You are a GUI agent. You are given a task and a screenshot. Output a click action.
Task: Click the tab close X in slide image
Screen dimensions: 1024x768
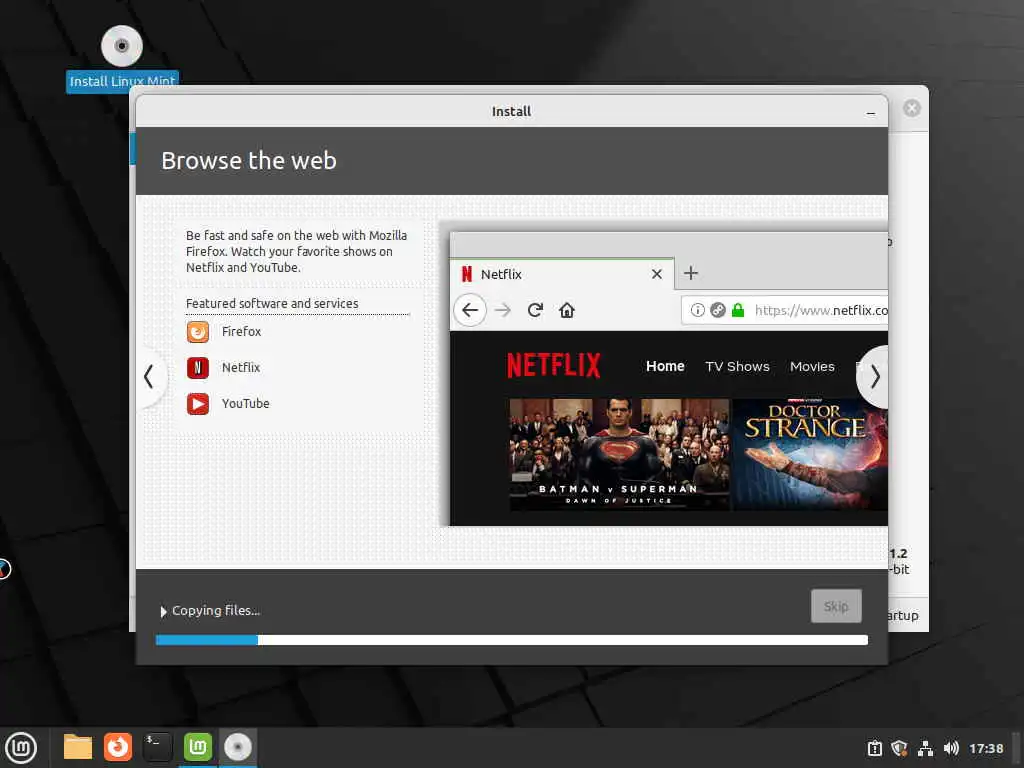(657, 274)
